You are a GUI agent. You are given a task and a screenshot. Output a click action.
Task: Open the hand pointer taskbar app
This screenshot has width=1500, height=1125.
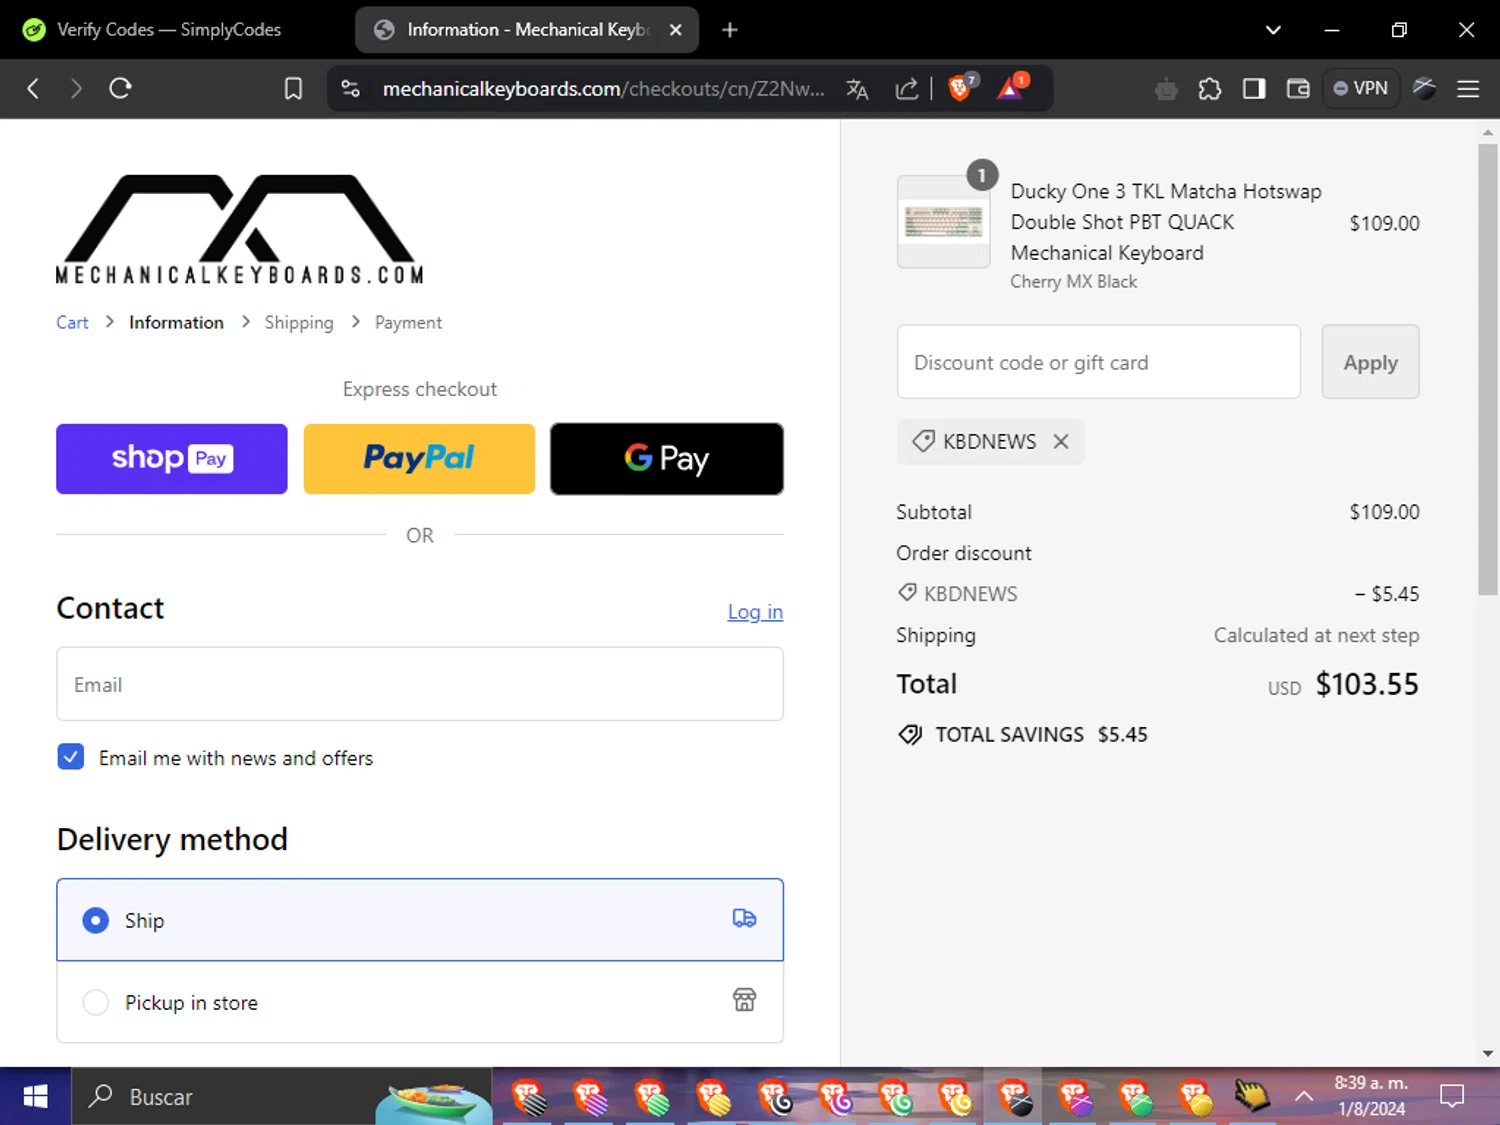1252,1097
